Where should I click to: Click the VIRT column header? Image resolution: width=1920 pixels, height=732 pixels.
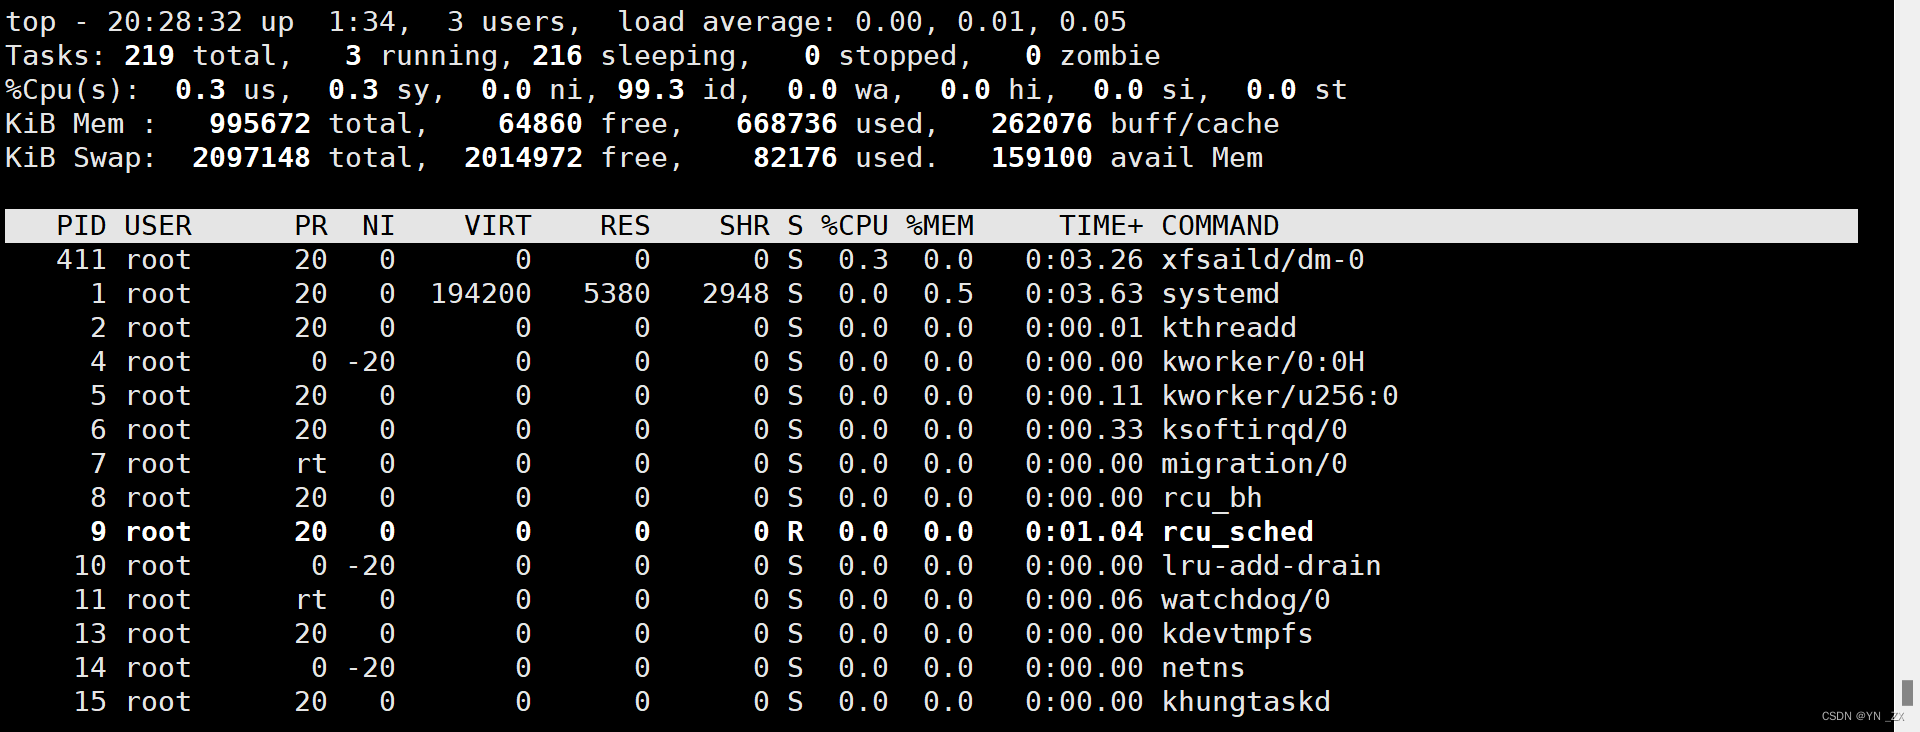[497, 226]
